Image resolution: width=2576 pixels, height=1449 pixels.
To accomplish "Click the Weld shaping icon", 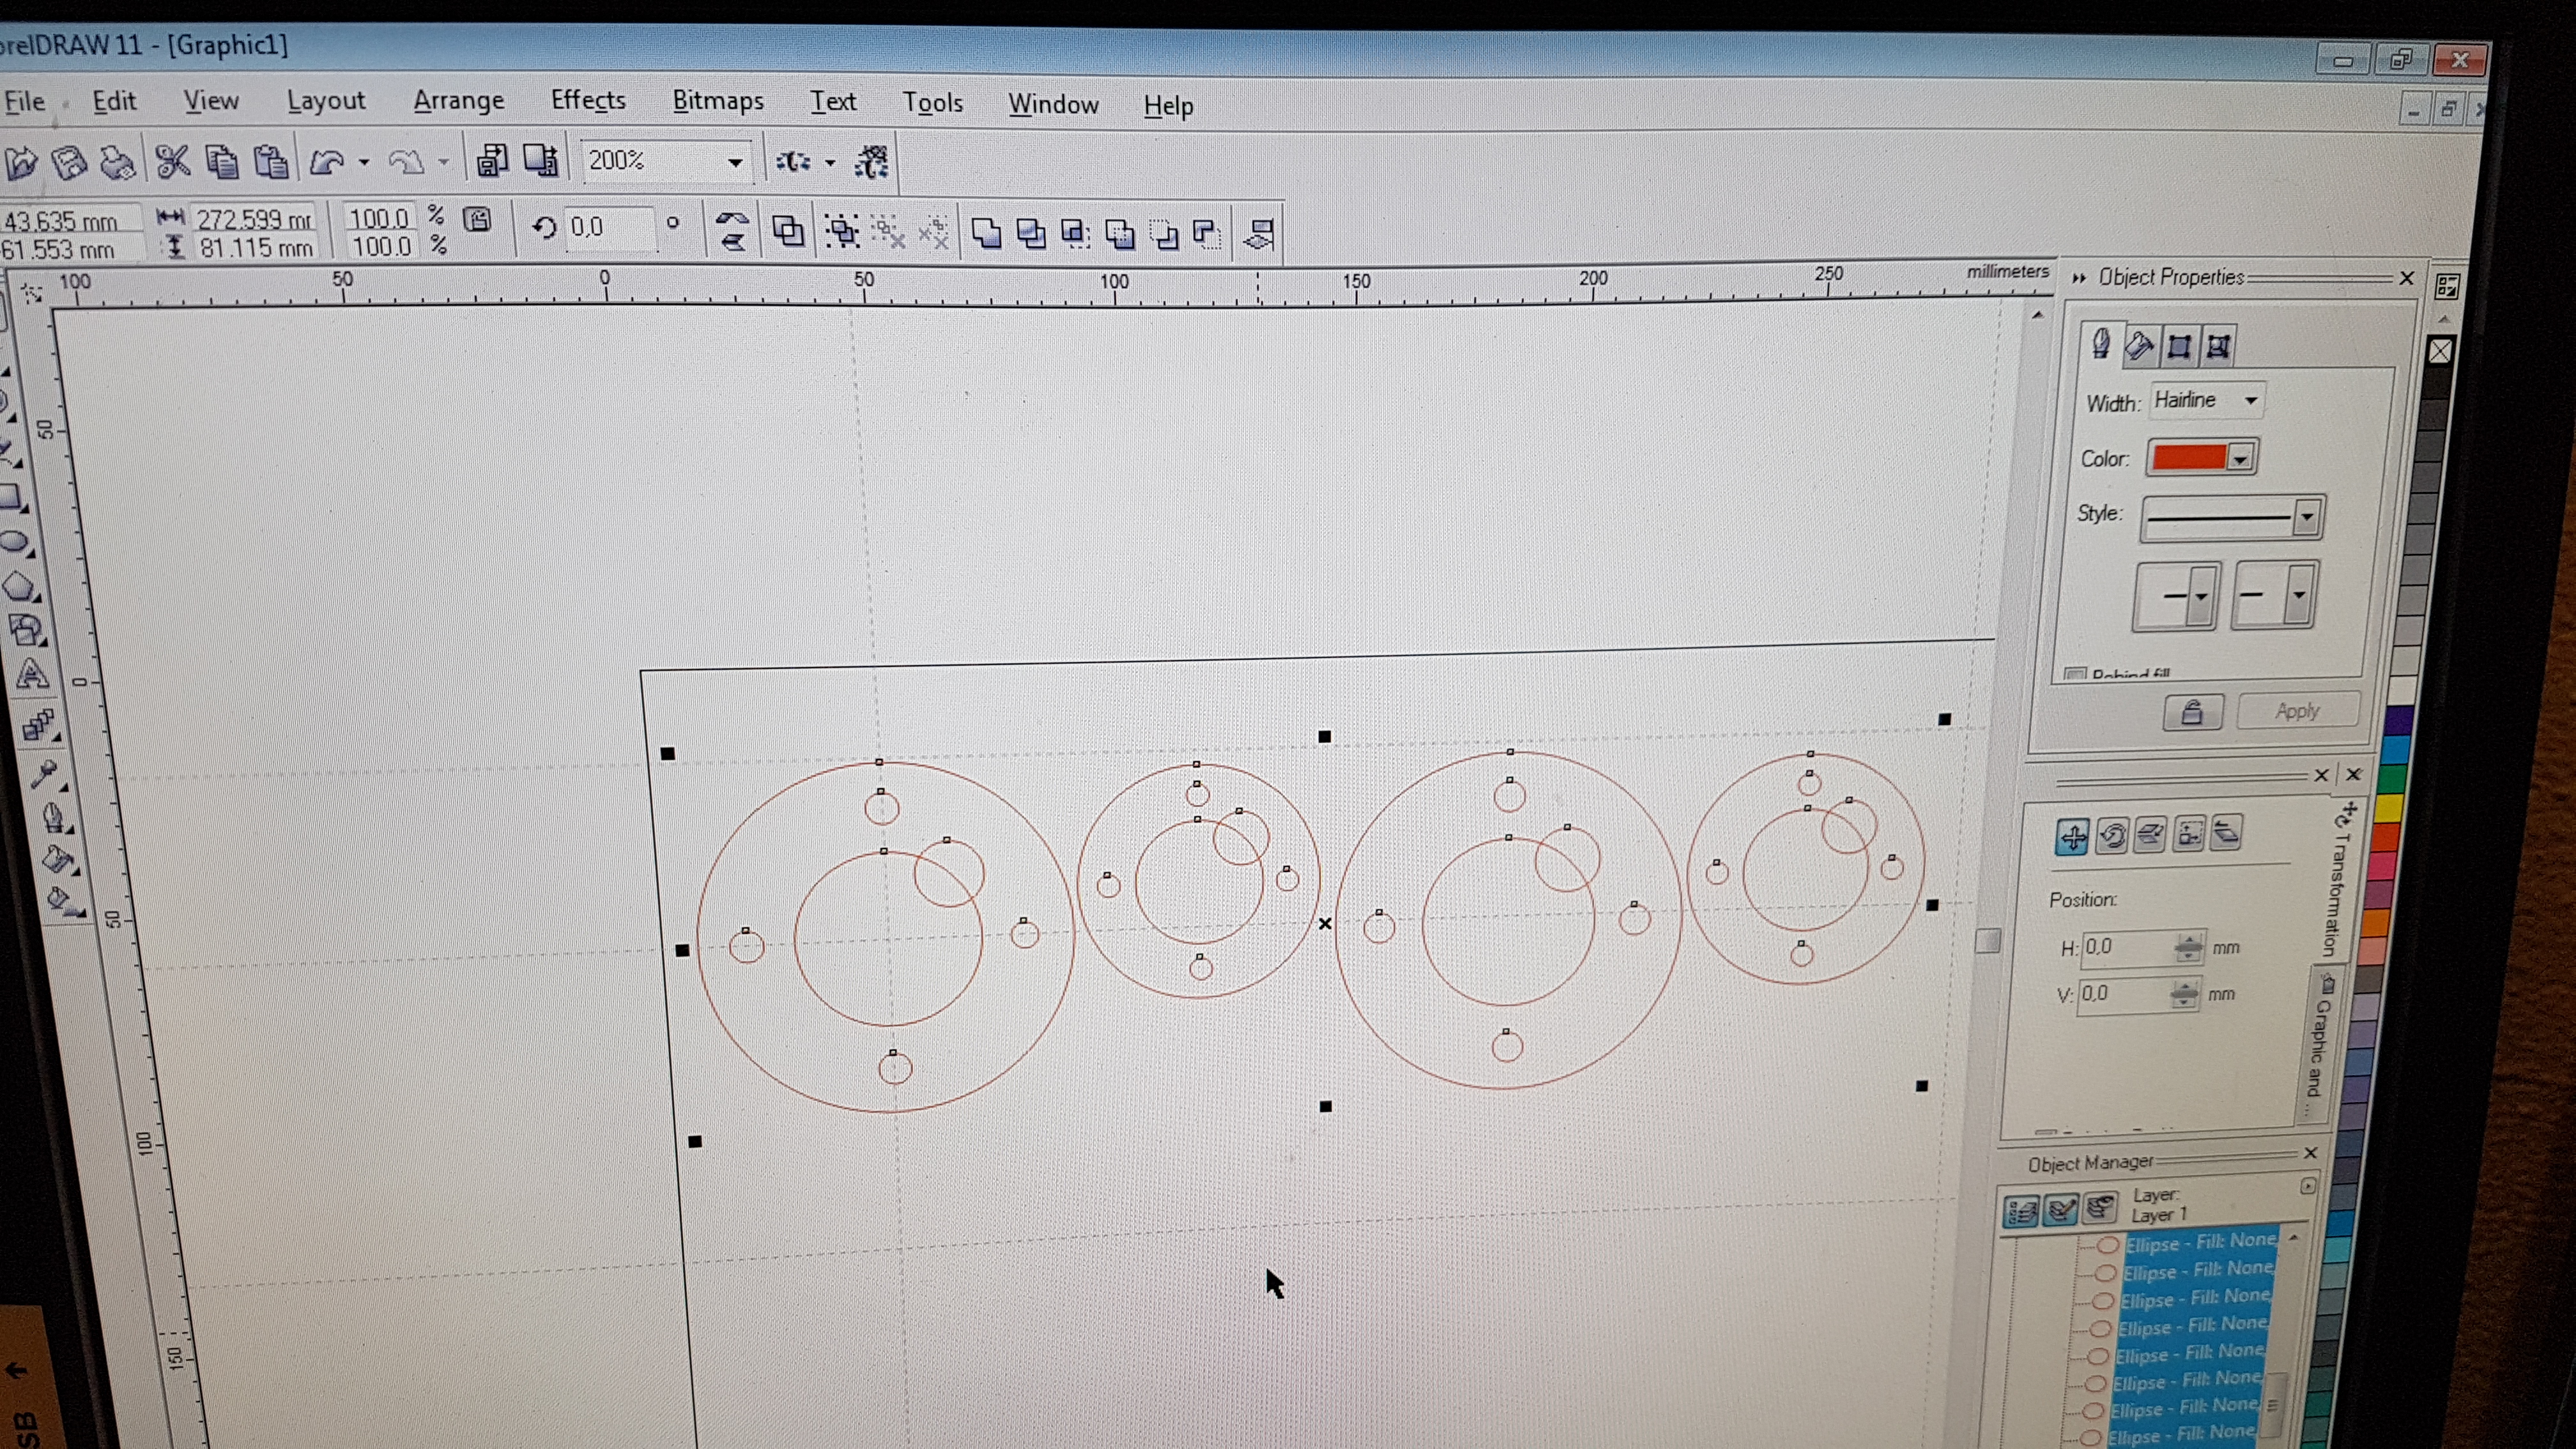I will click(x=986, y=233).
